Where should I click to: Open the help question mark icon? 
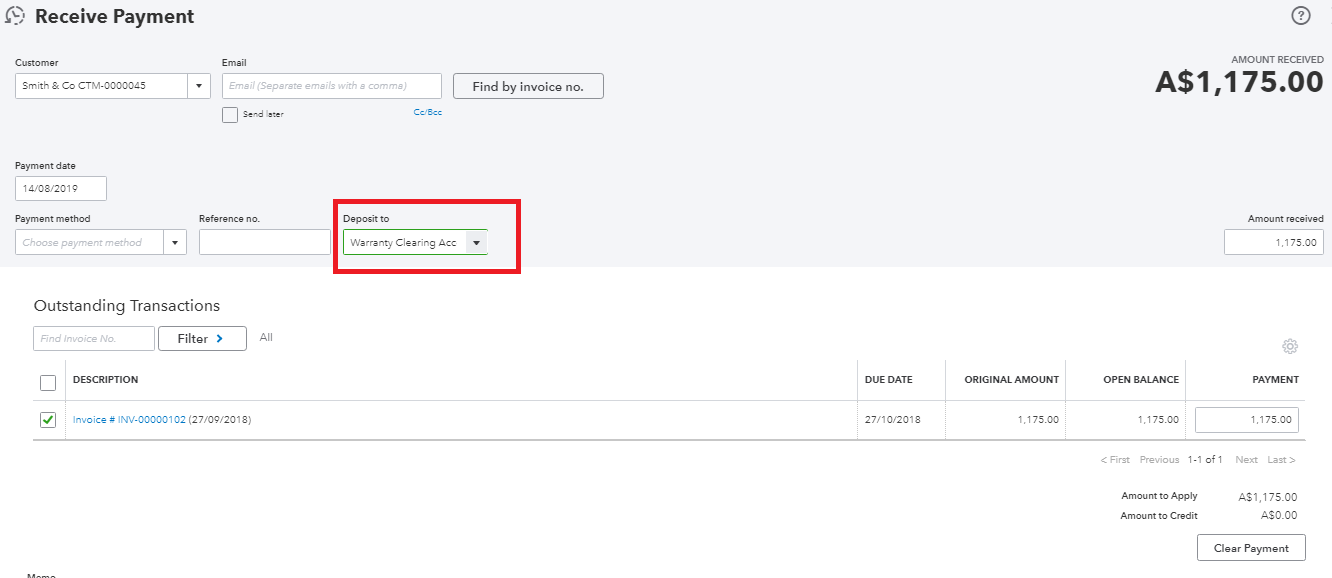click(x=1300, y=16)
